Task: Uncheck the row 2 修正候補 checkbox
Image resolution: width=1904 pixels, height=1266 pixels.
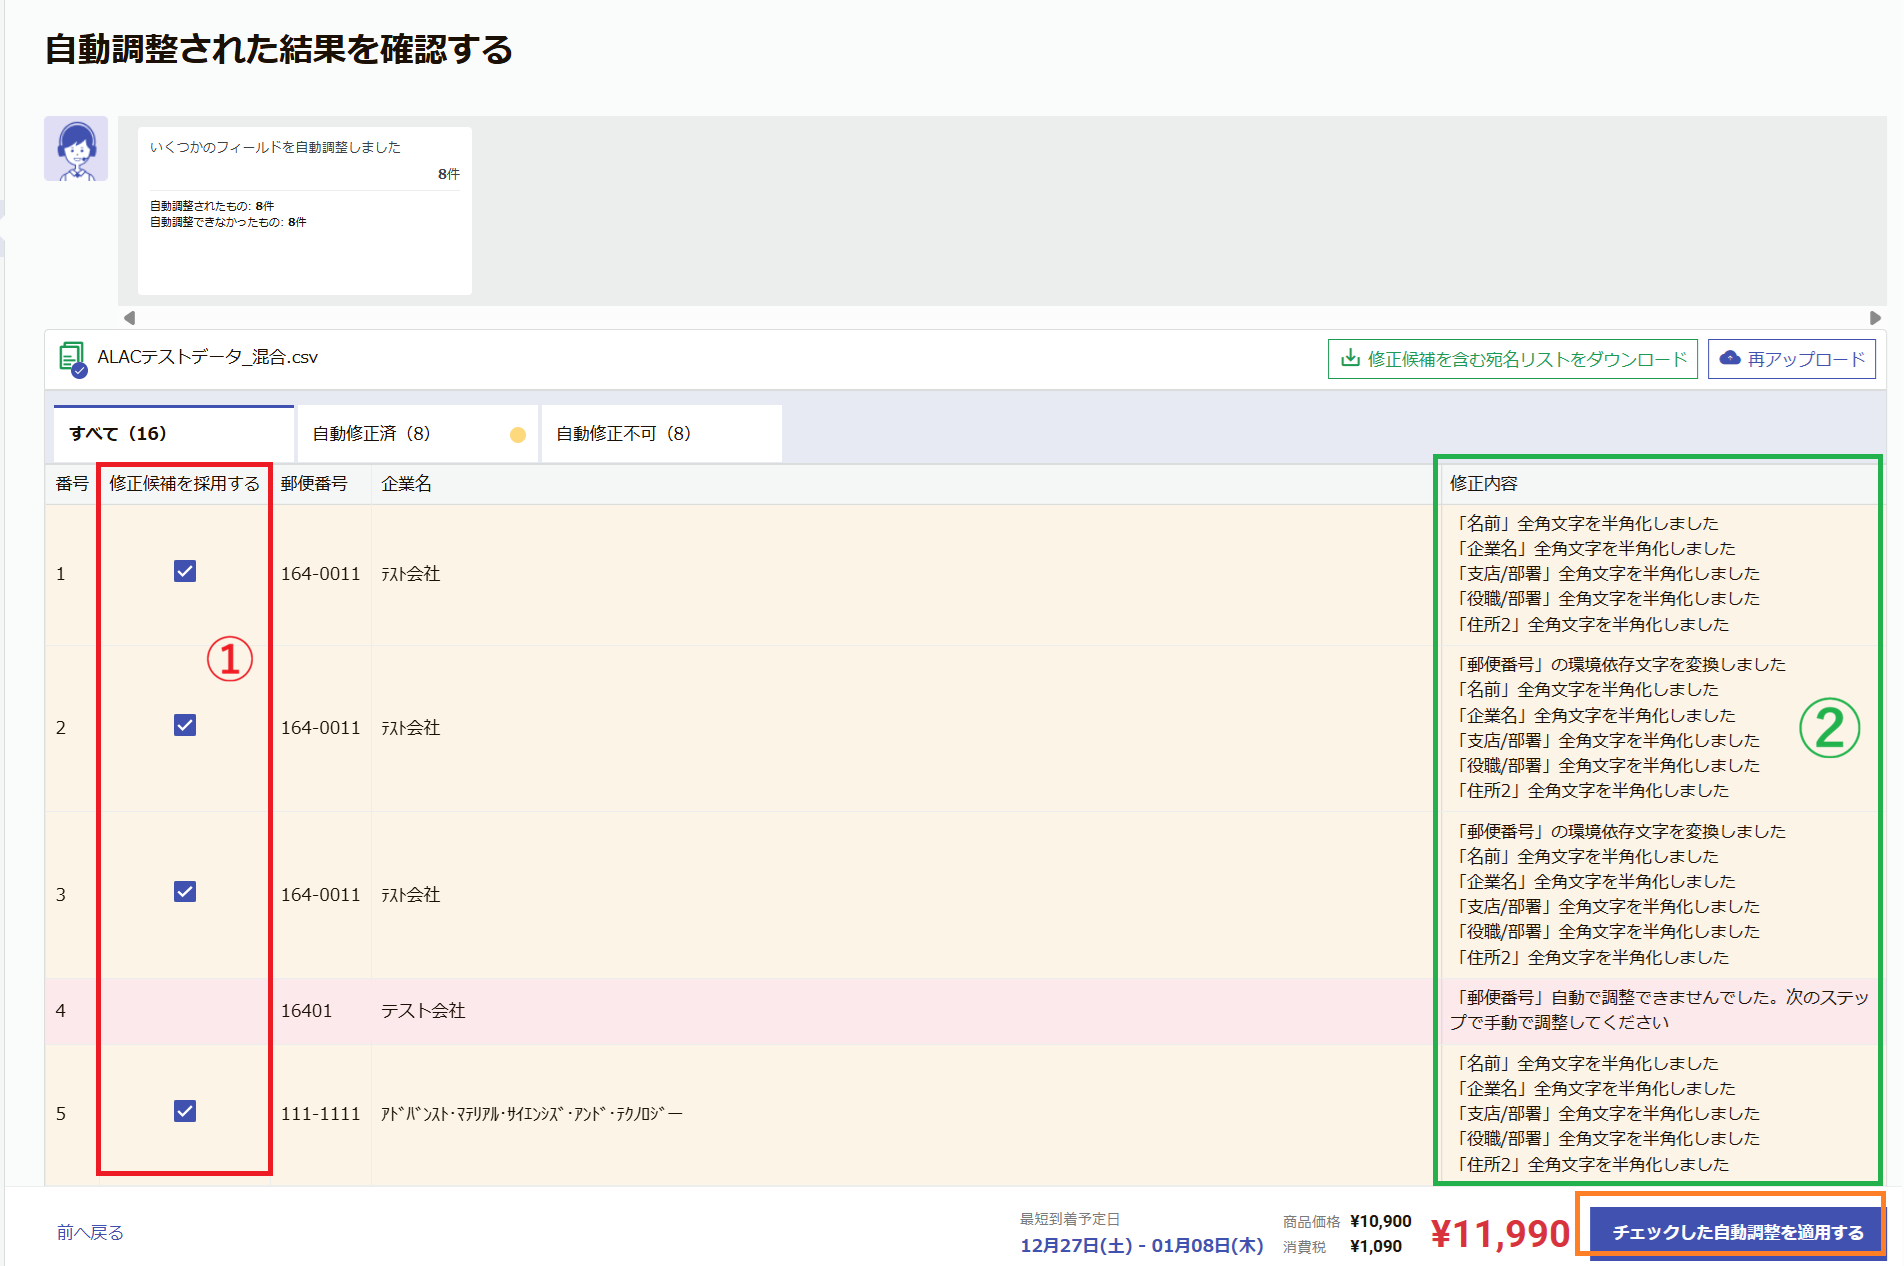Action: pyautogui.click(x=185, y=725)
